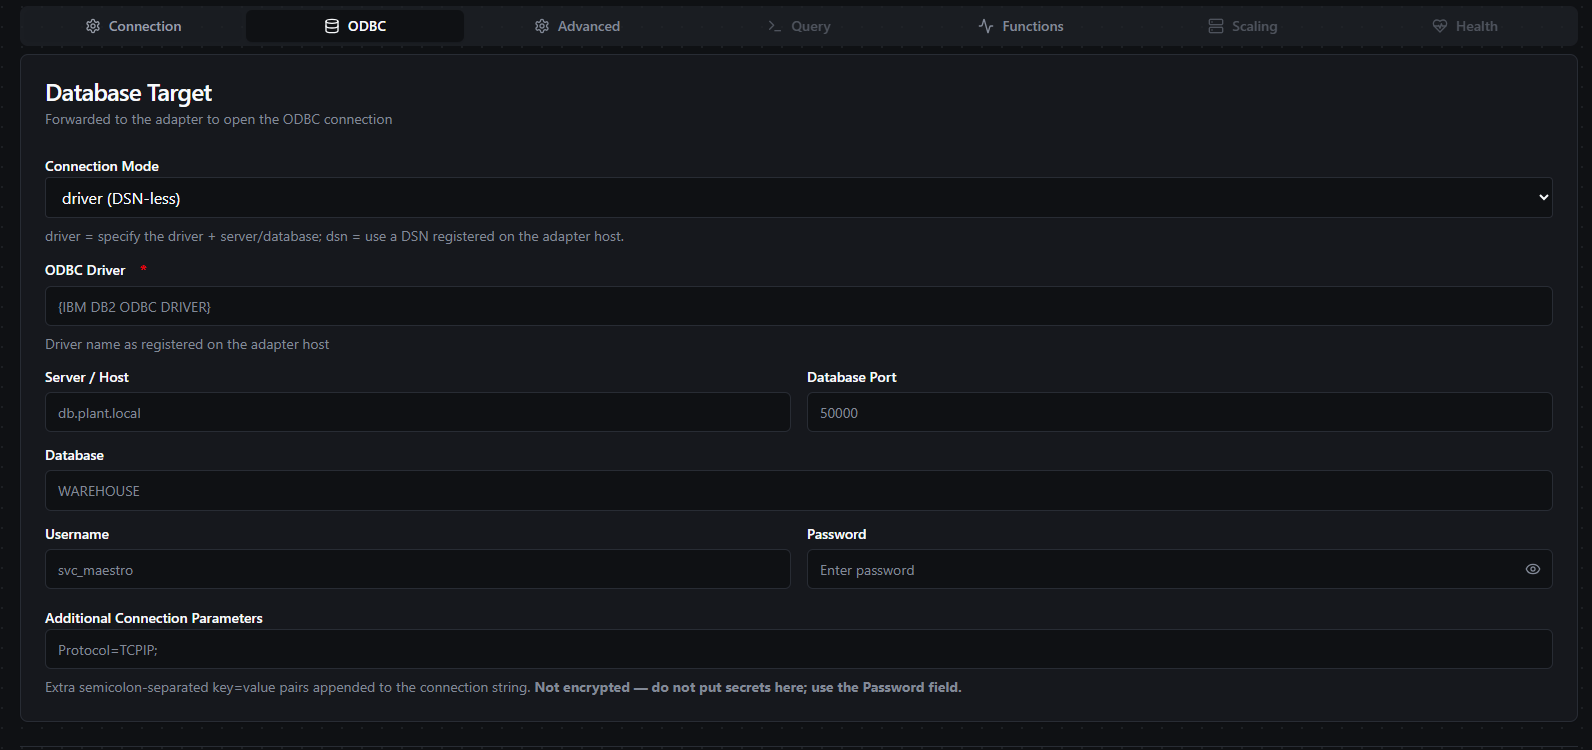Switch to the Connection tab

click(x=134, y=26)
